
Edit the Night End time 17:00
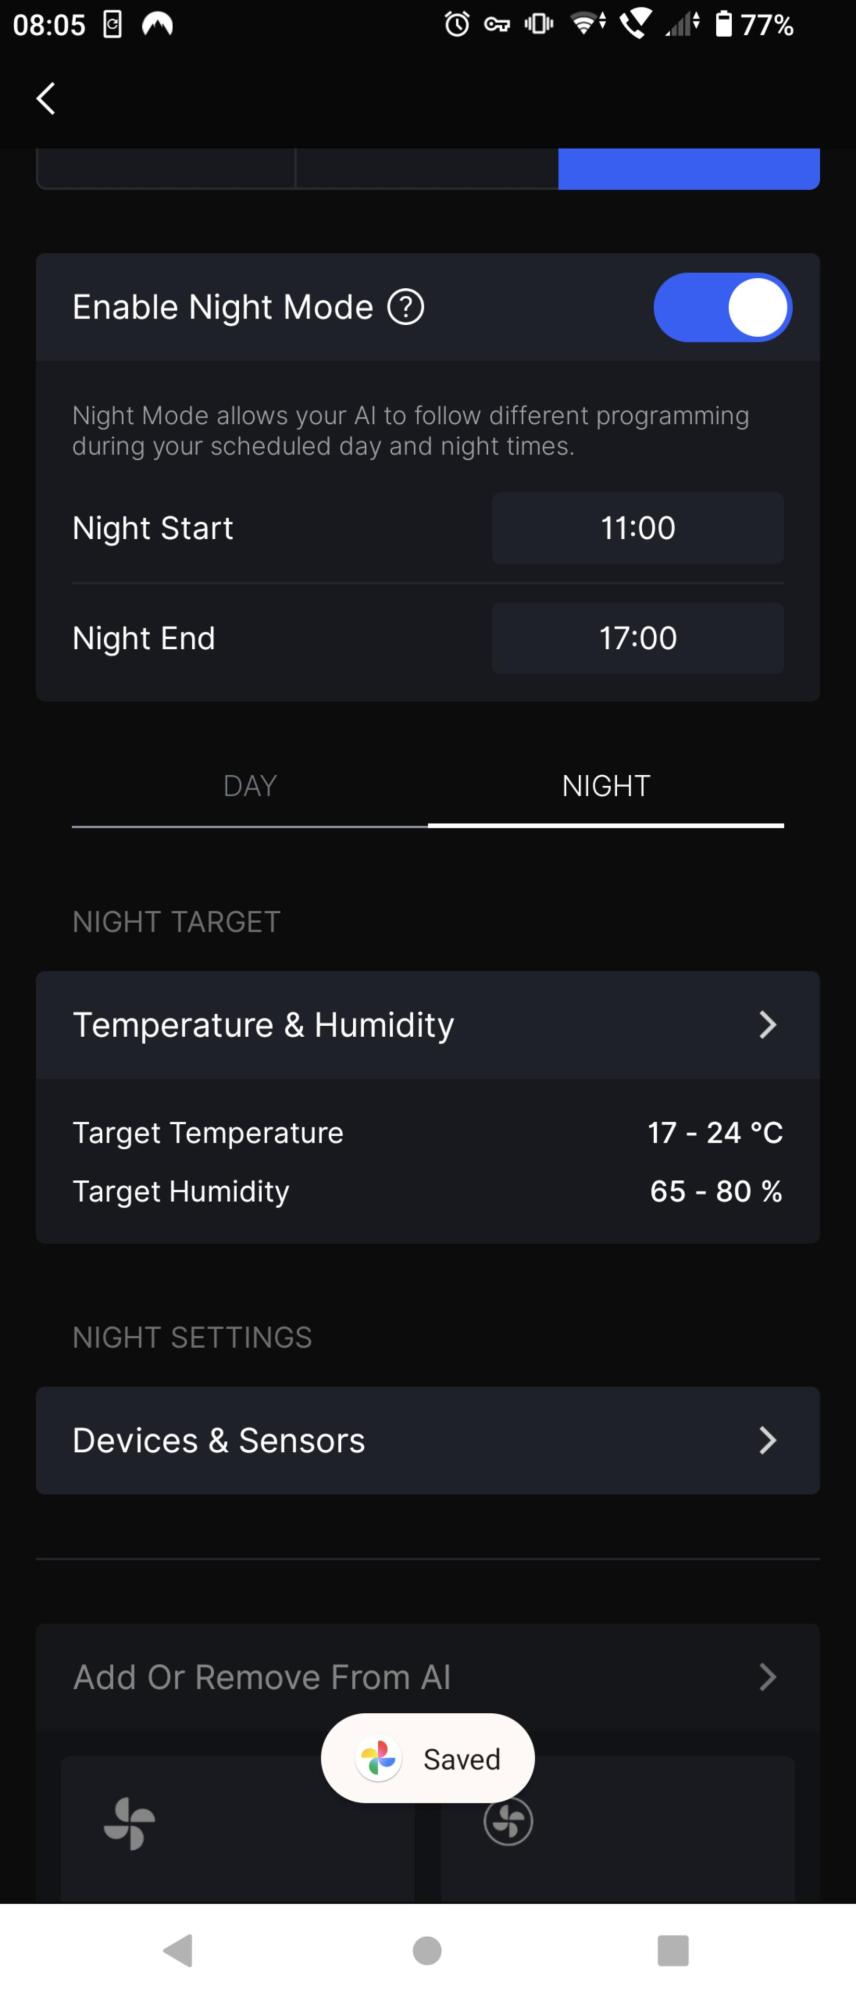pos(637,638)
